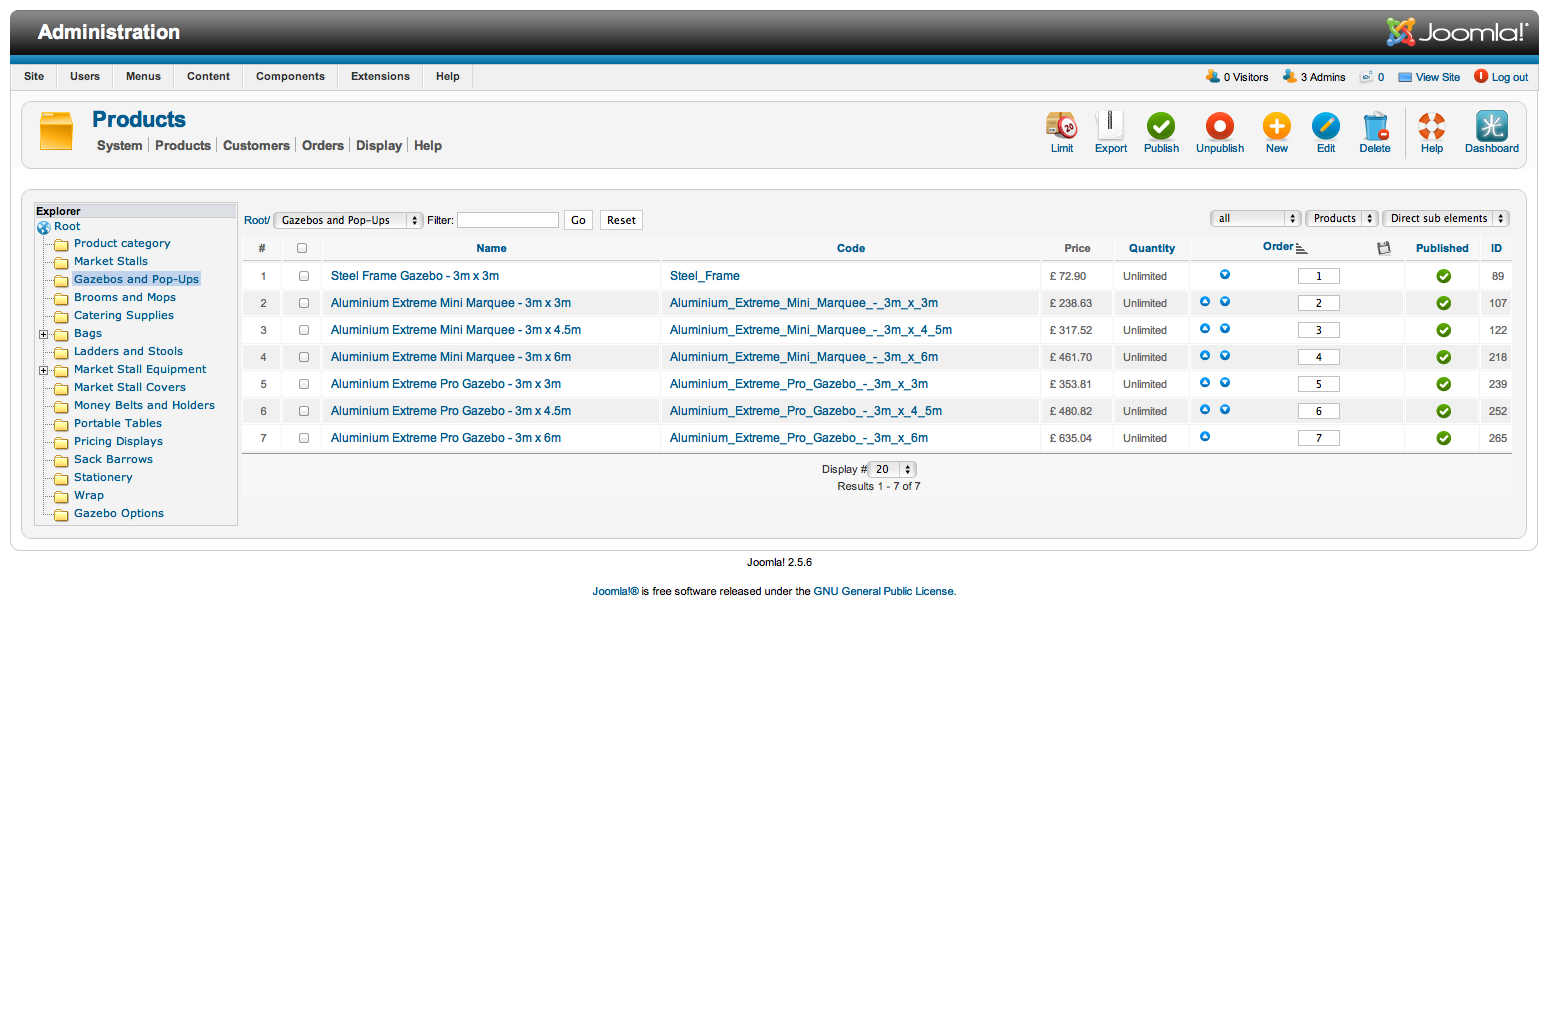The height and width of the screenshot is (1035, 1549).
Task: Open the 'all' filter dropdown
Action: coord(1255,218)
